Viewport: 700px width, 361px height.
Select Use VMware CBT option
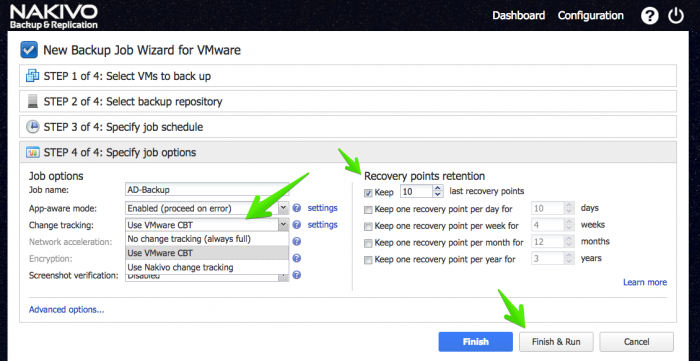207,253
